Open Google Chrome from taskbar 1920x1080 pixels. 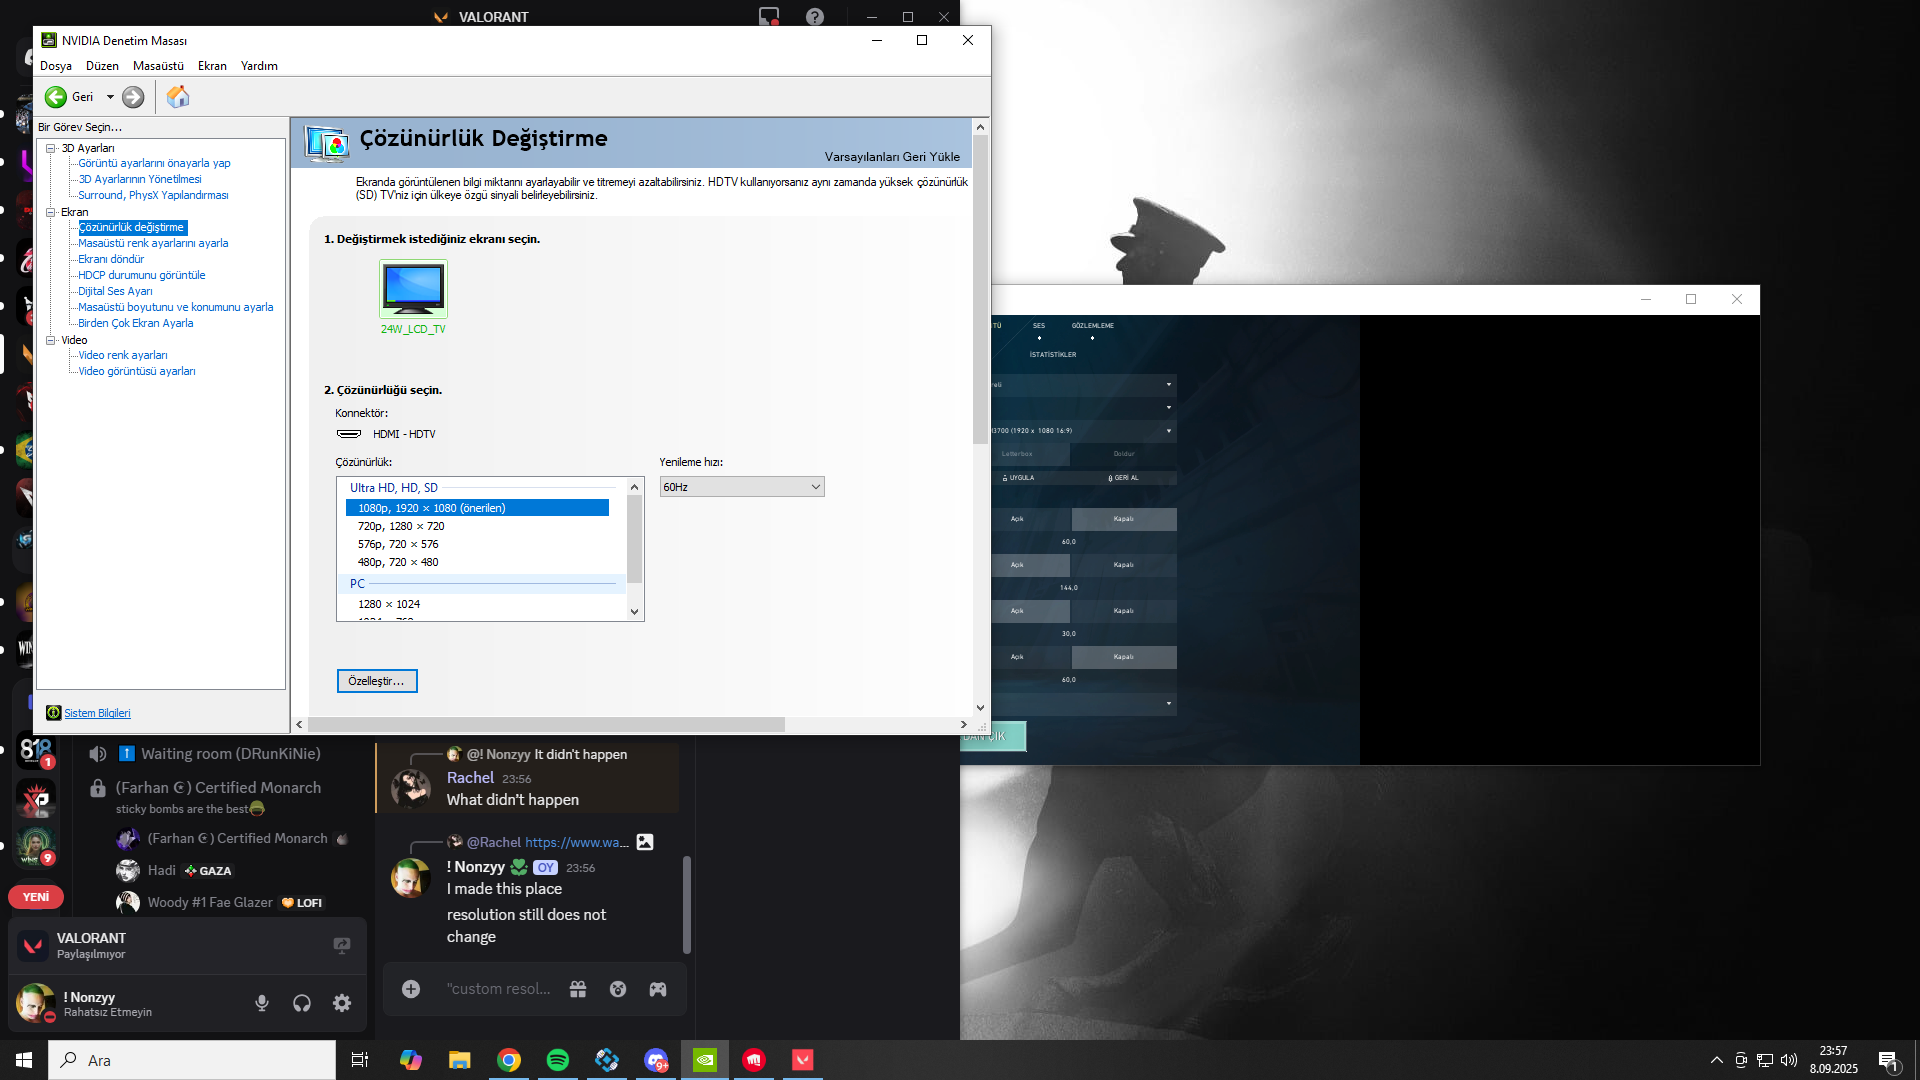coord(509,1060)
